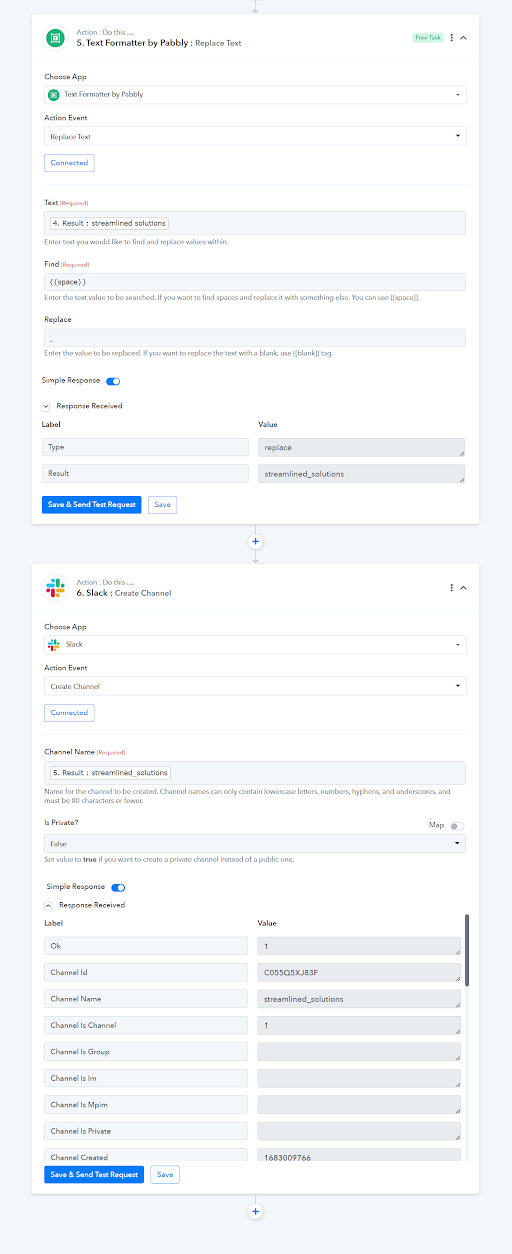Click the Text Formatter by Pabbly step icon

point(55,38)
